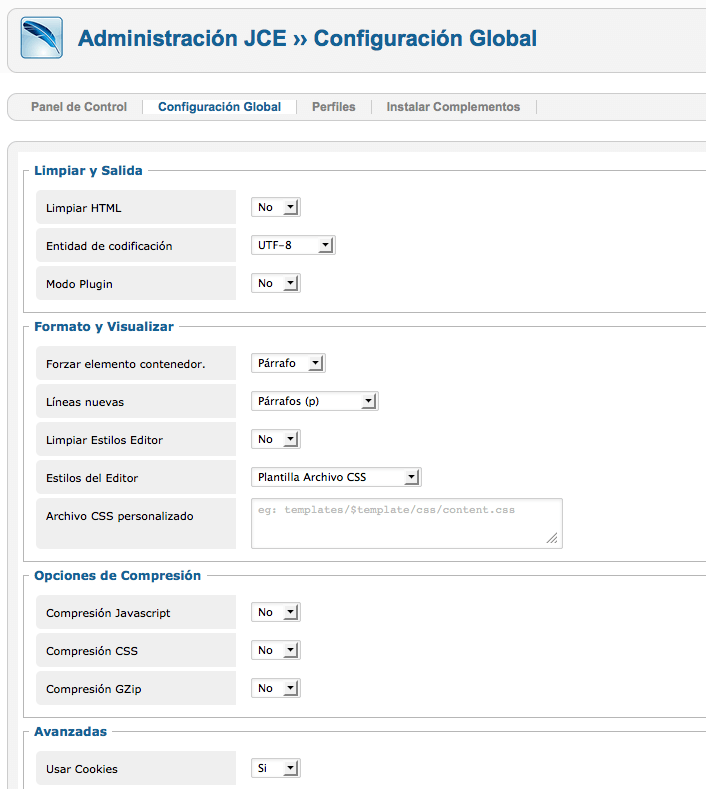
Task: Click the Limpiar Estilos Editor label
Action: click(104, 440)
